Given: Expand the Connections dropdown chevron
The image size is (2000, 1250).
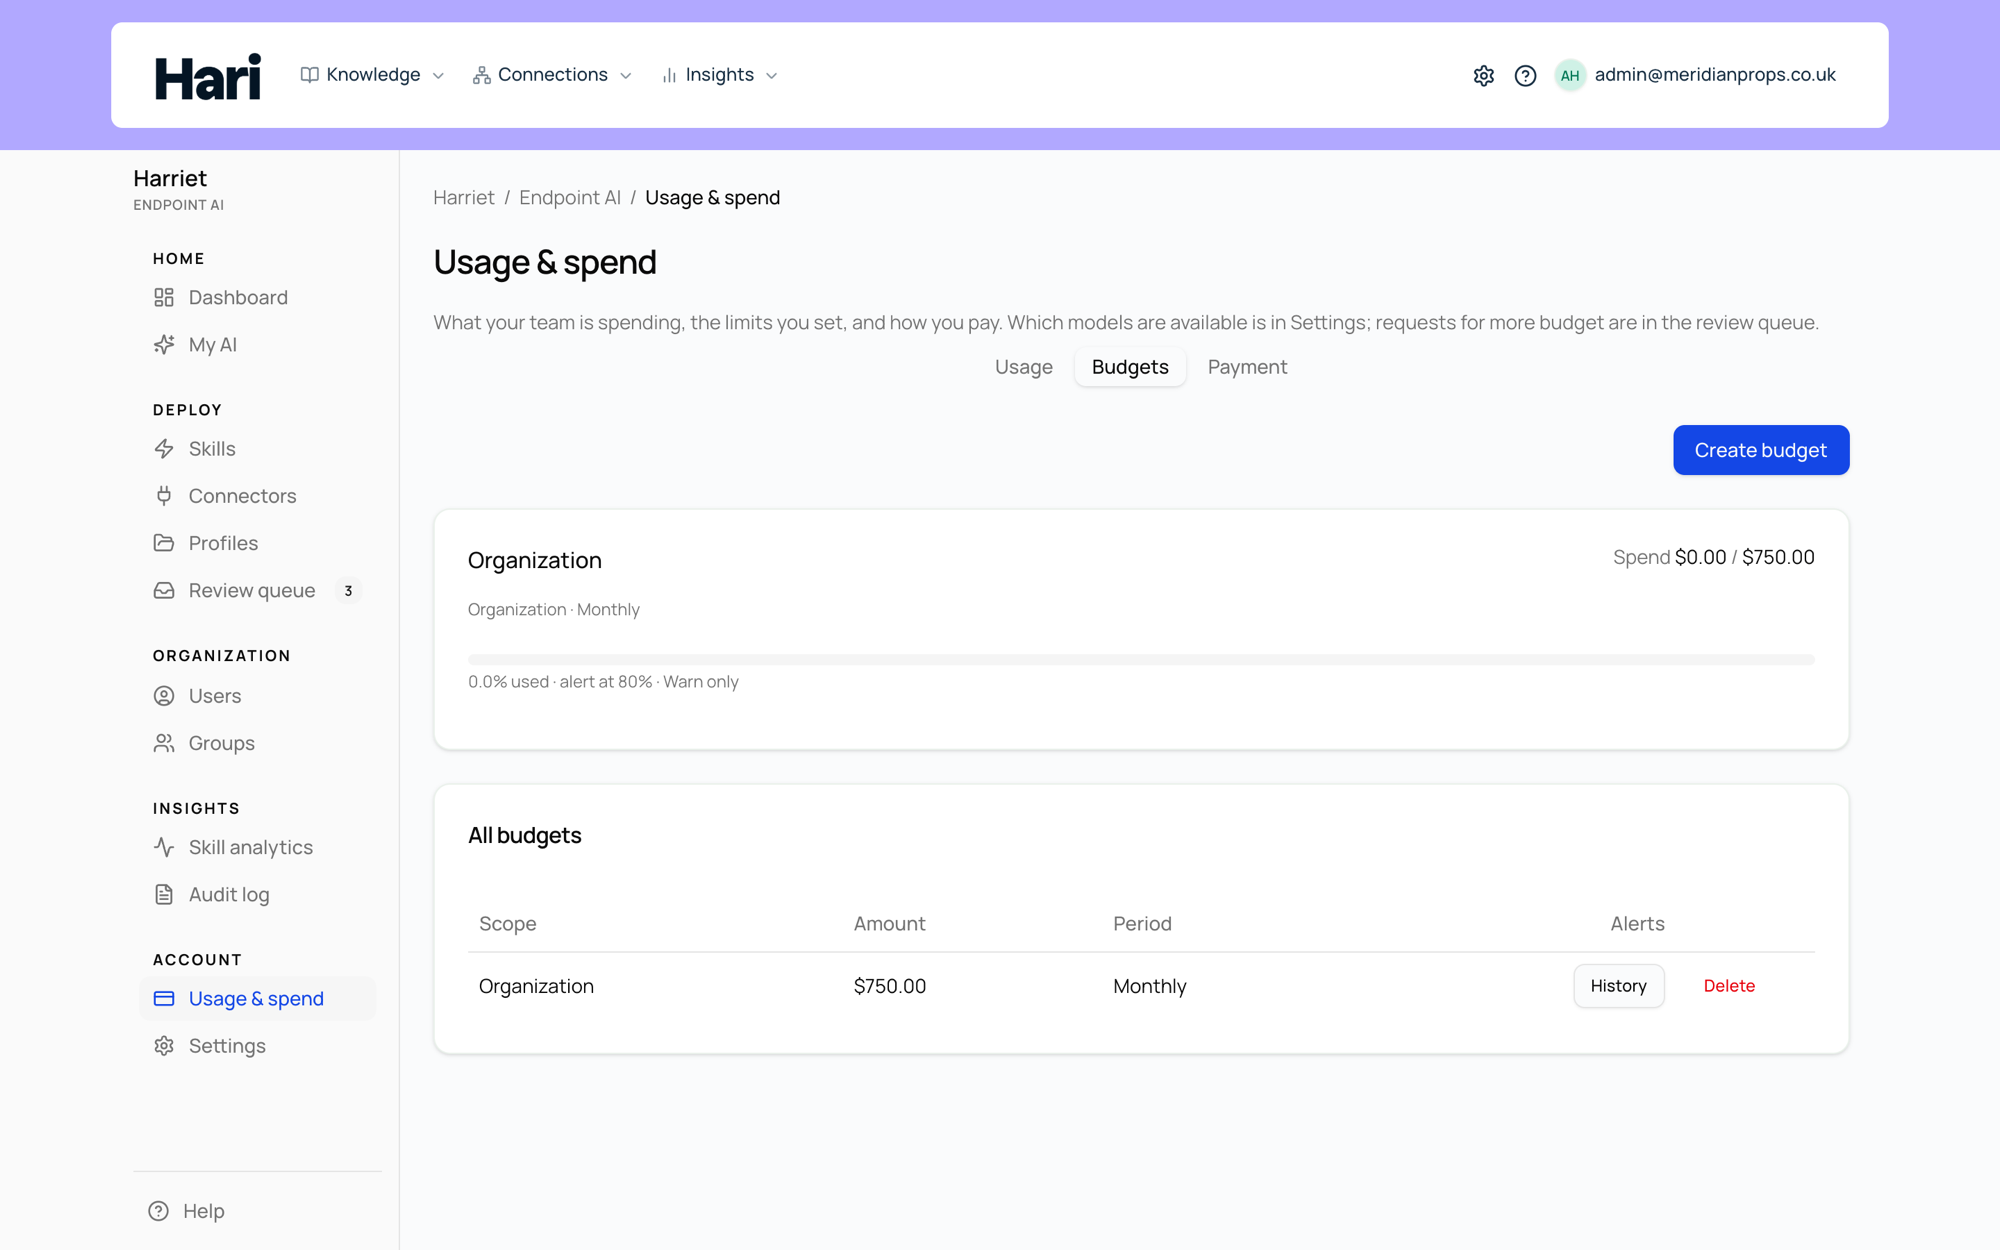Looking at the screenshot, I should tap(626, 76).
